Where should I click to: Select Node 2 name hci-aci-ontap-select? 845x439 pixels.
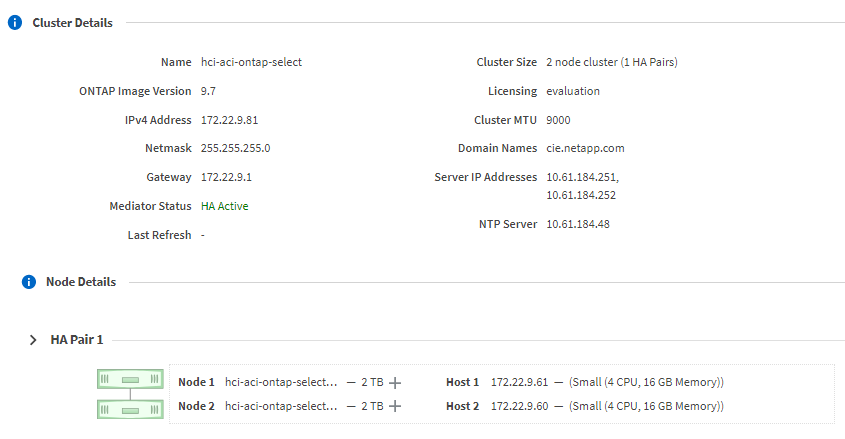[282, 406]
